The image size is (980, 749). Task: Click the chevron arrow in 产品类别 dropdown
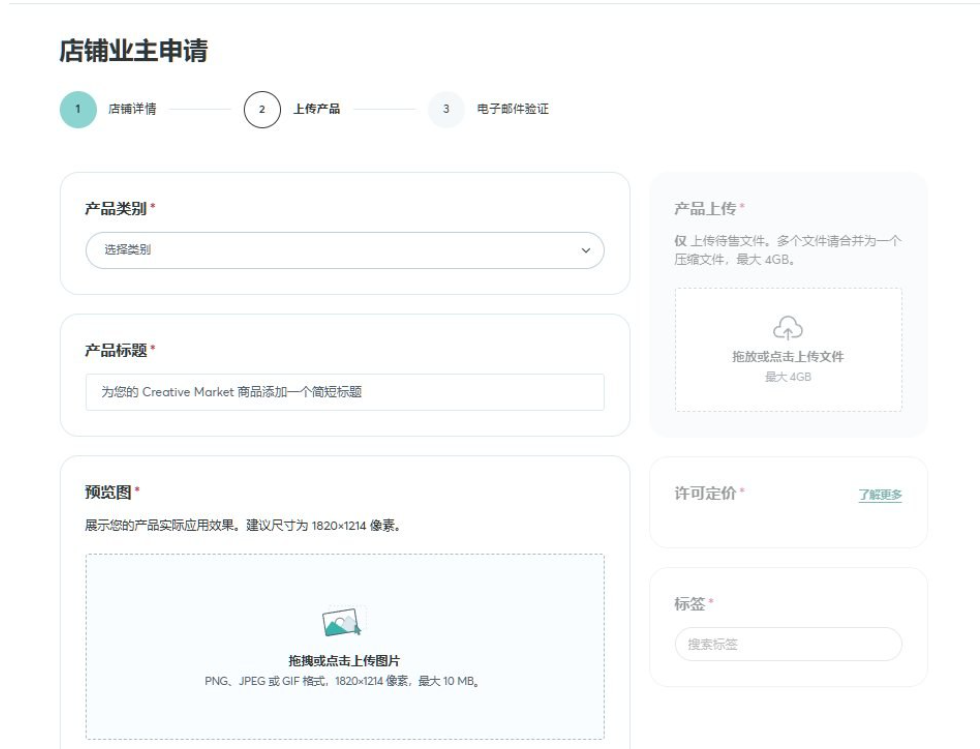click(x=586, y=250)
